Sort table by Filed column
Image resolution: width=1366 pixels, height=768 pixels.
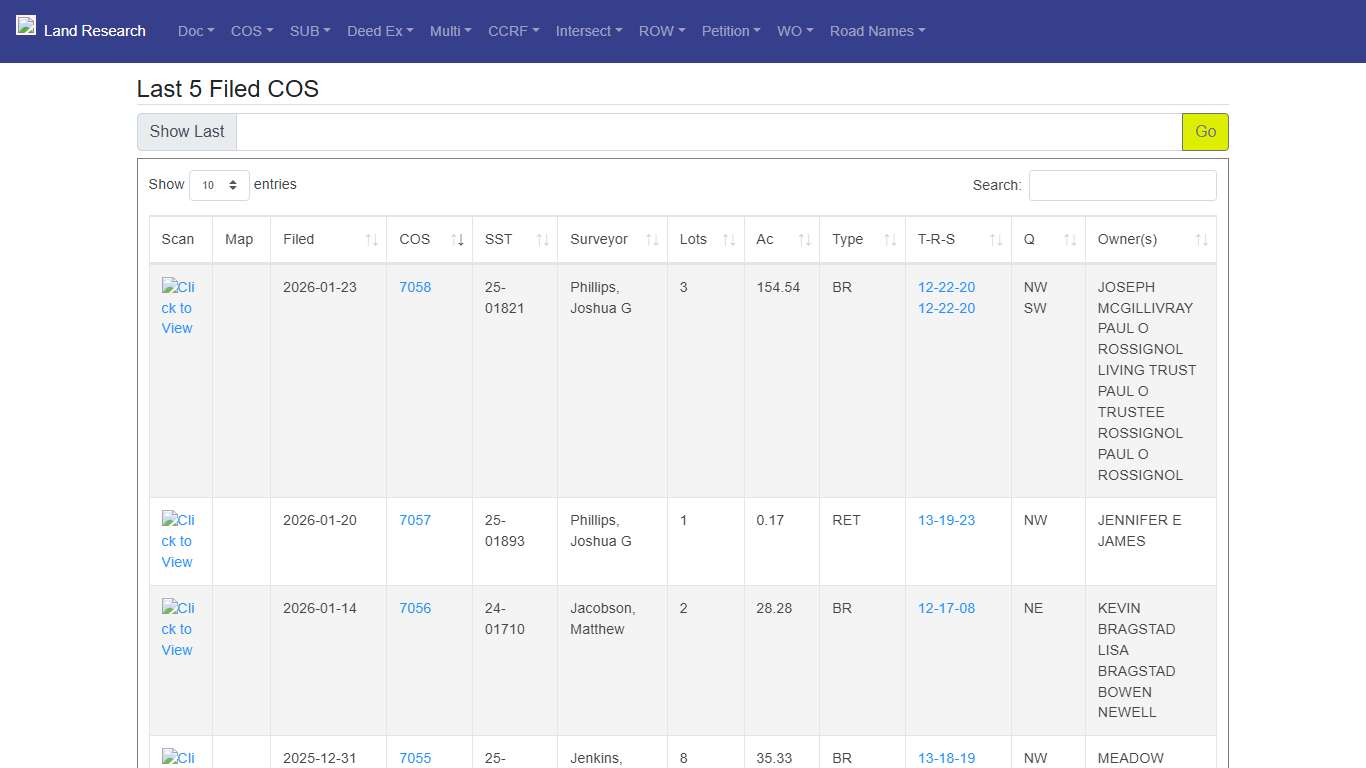tap(327, 240)
